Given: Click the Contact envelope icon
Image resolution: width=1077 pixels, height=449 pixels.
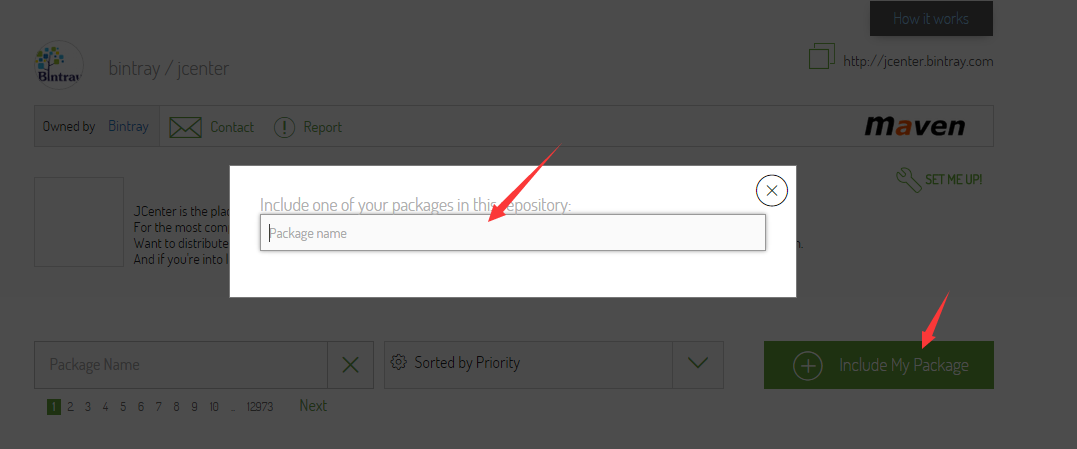Looking at the screenshot, I should [x=185, y=127].
